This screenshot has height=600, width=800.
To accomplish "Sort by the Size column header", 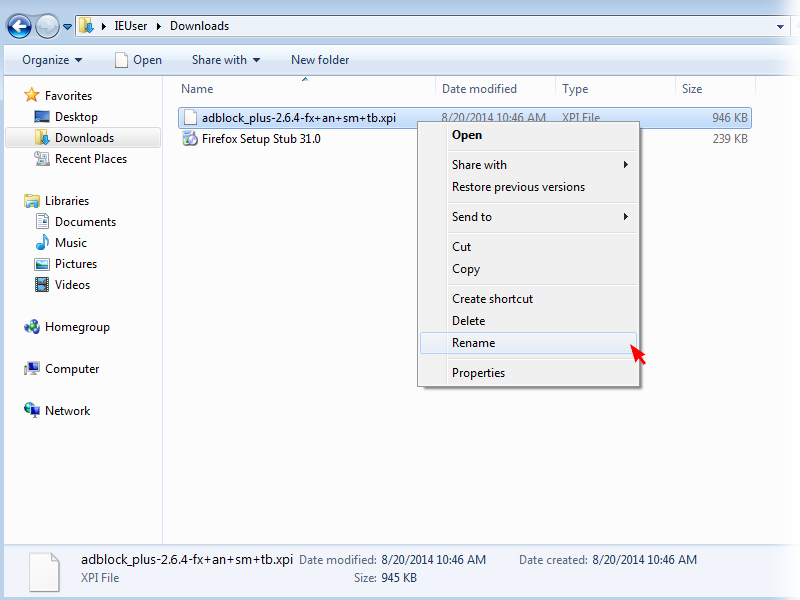I will (x=692, y=89).
